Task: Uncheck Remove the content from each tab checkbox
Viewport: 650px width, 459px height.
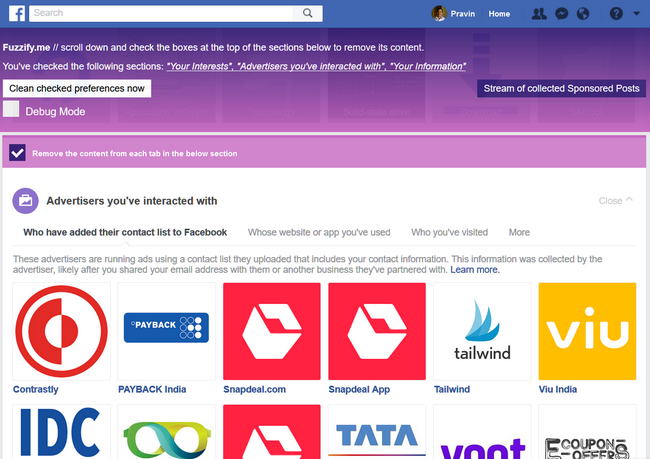Action: [x=17, y=153]
